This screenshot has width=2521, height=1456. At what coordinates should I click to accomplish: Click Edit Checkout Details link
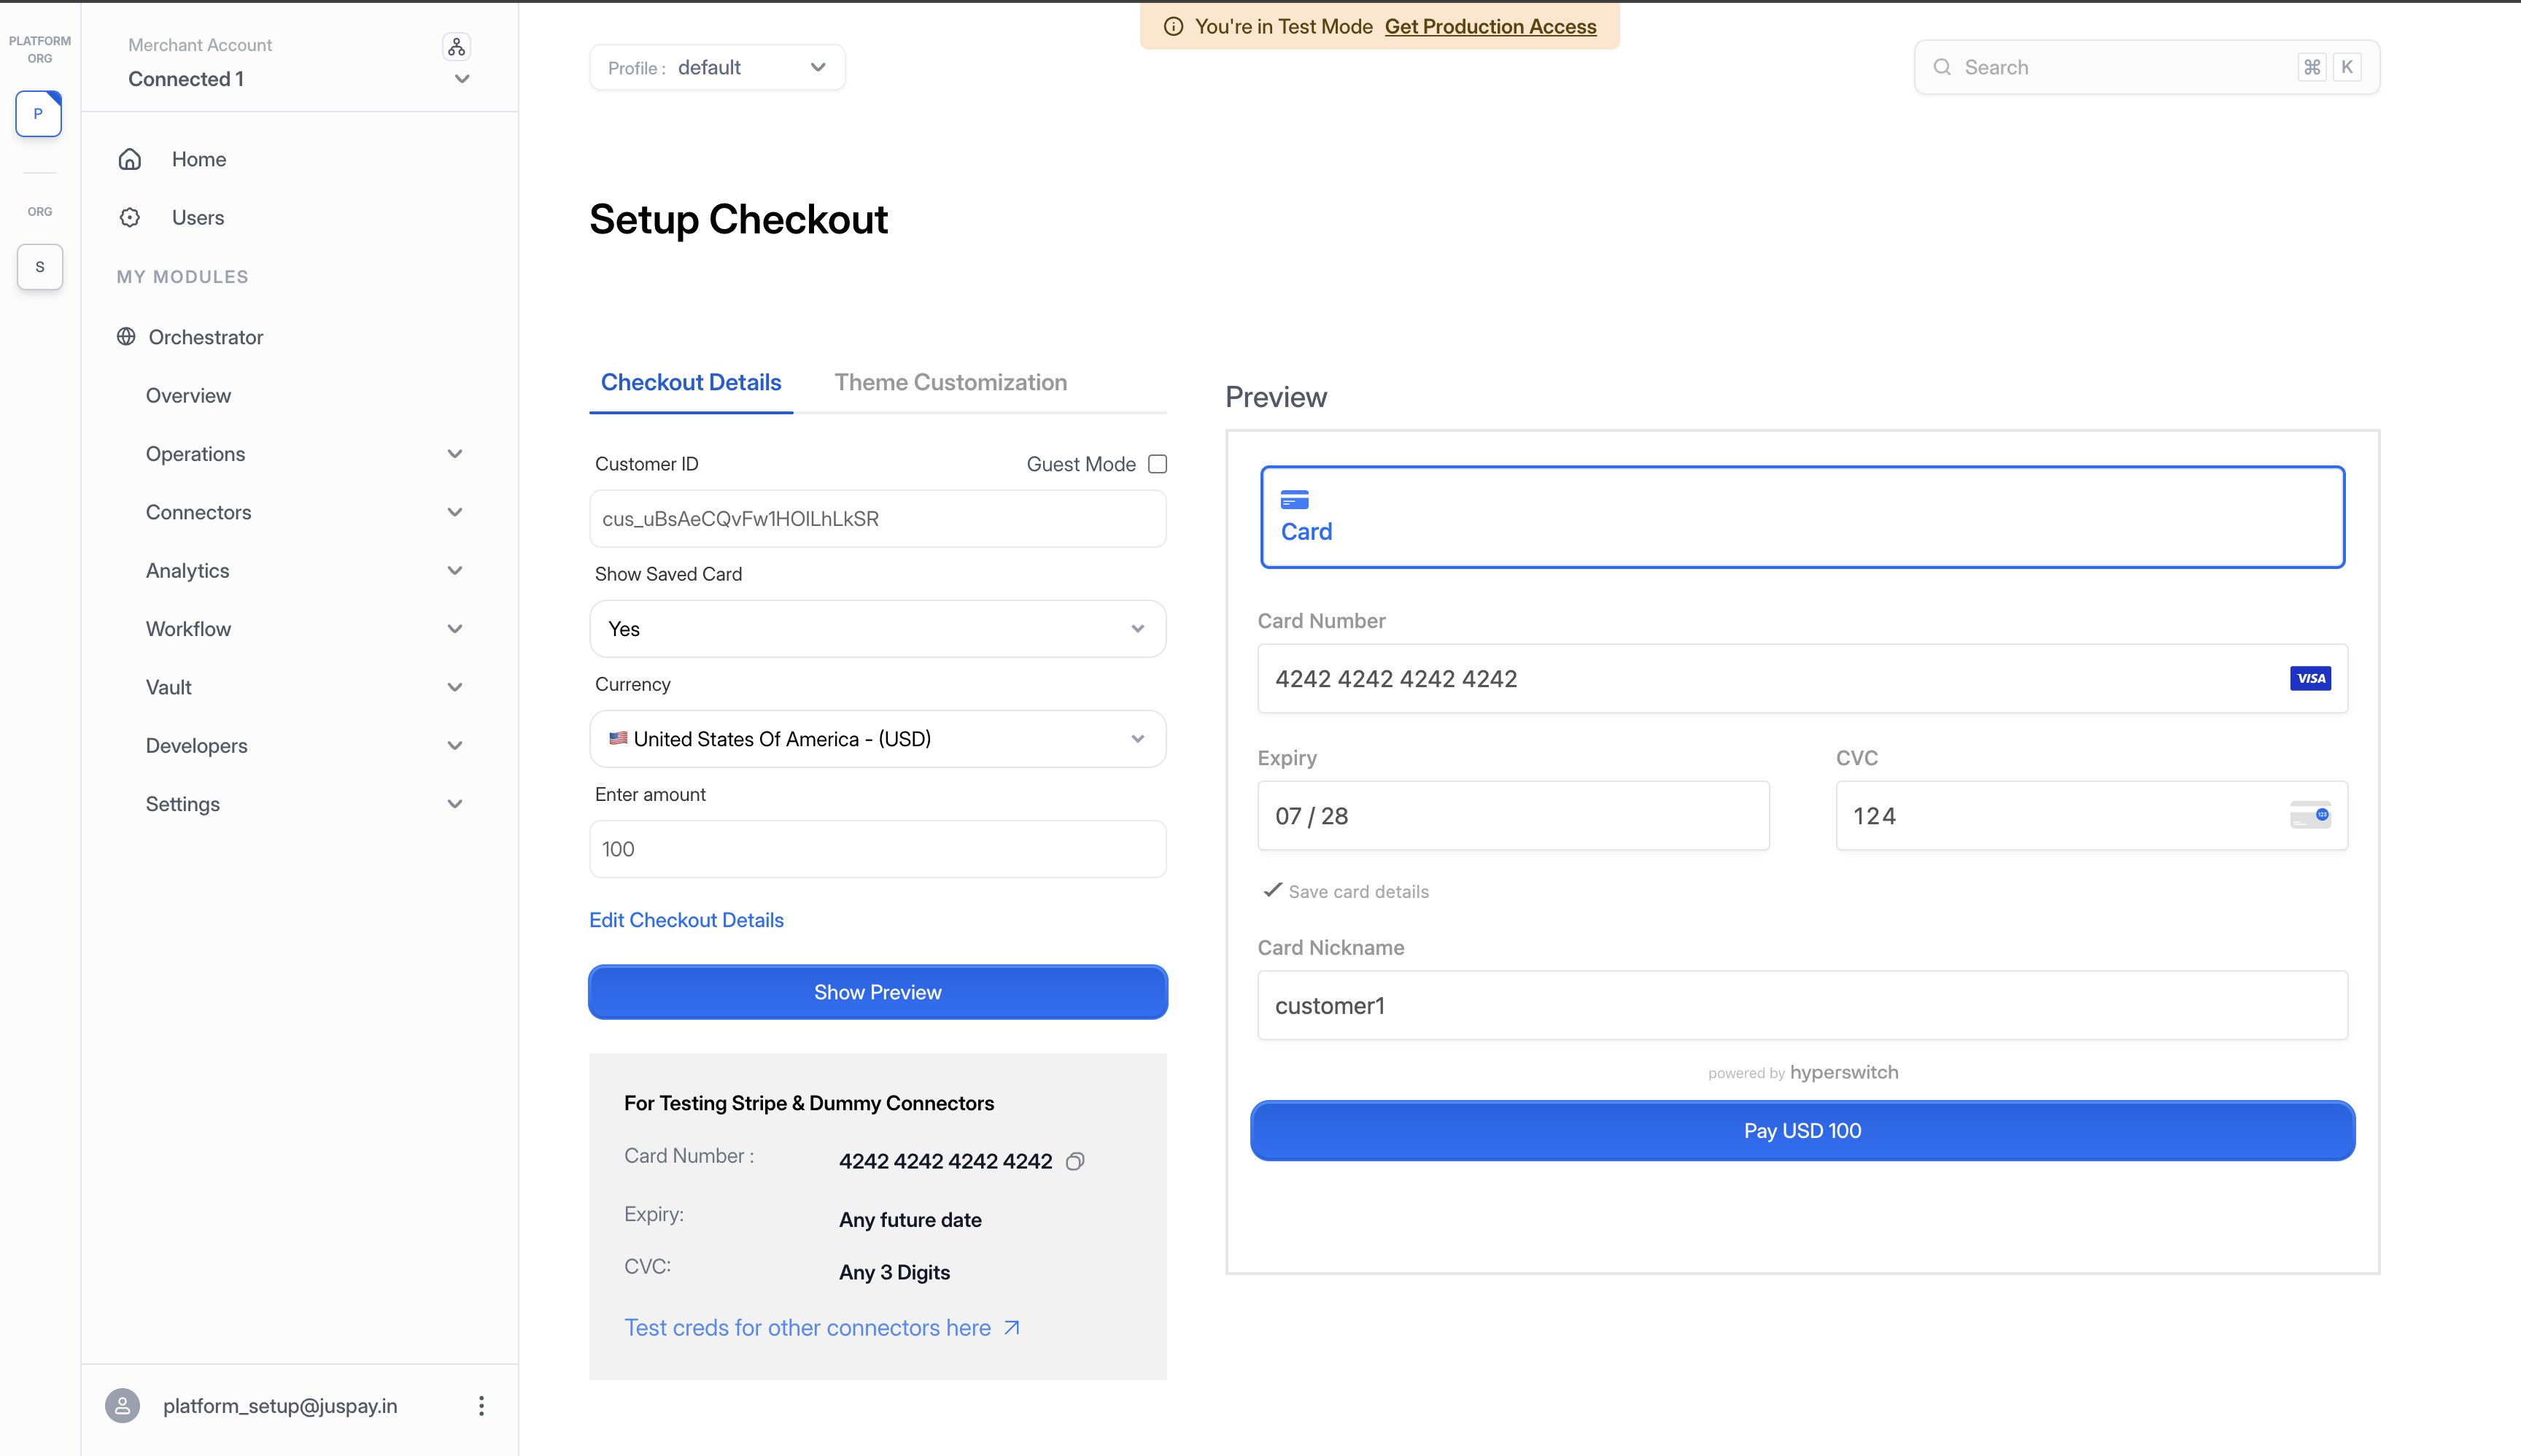coord(686,920)
